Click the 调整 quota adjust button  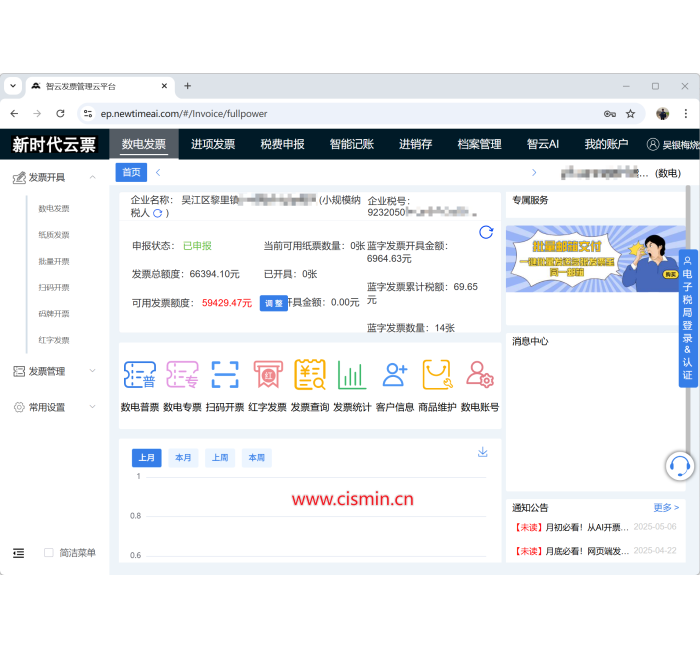(x=274, y=304)
